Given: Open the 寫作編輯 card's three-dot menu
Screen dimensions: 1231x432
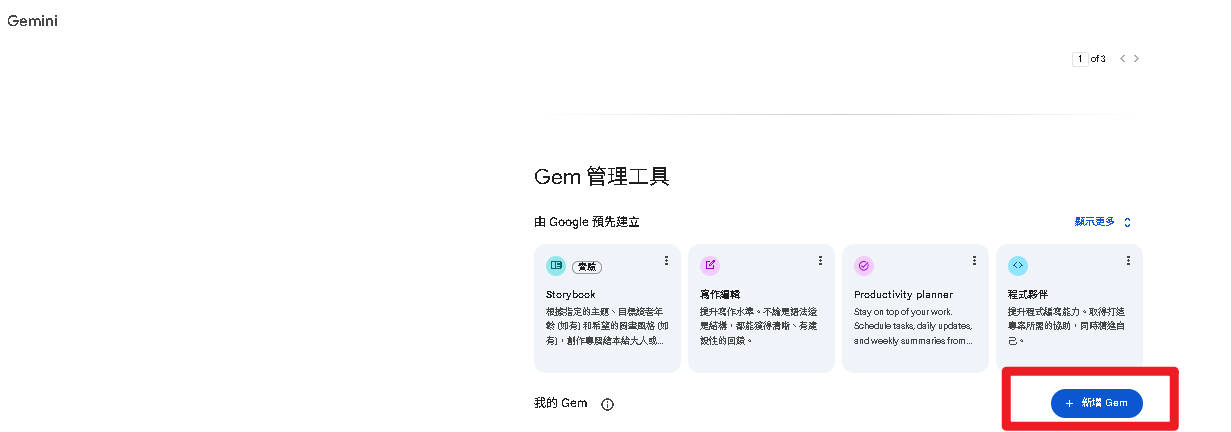Looking at the screenshot, I should [820, 260].
